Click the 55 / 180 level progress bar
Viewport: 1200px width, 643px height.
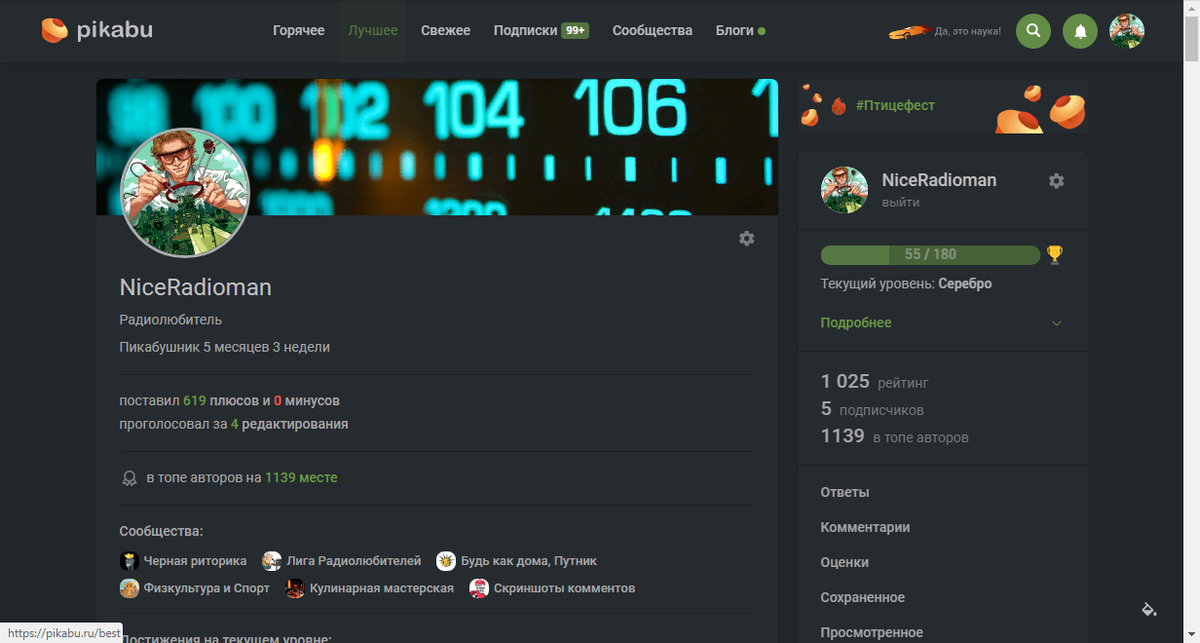(930, 255)
